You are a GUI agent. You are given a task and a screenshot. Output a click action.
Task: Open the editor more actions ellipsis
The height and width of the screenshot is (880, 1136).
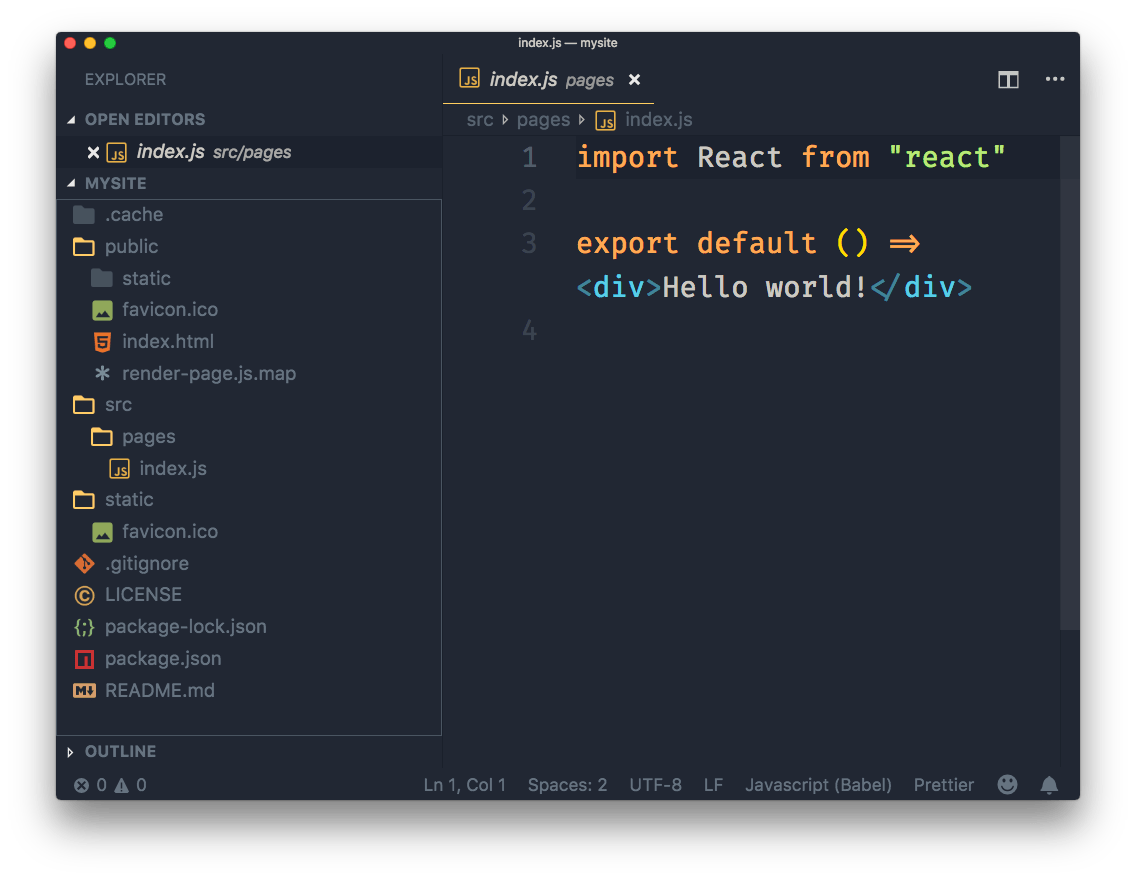point(1054,80)
